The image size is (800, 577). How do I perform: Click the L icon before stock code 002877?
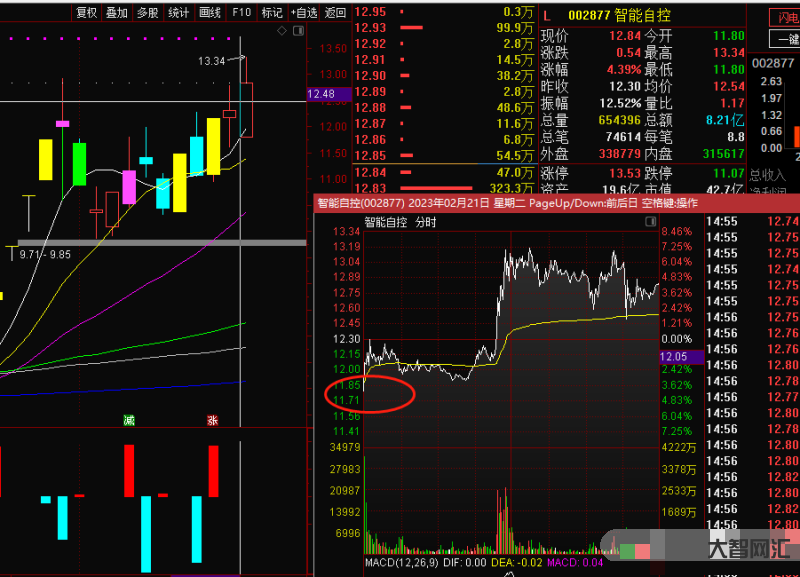(546, 15)
